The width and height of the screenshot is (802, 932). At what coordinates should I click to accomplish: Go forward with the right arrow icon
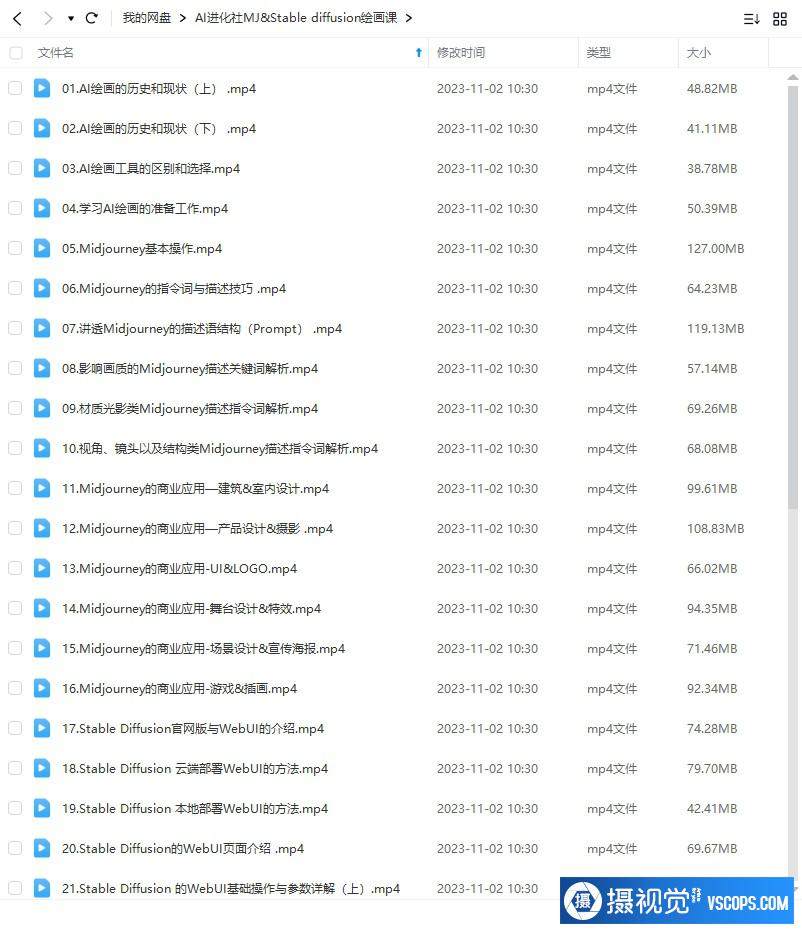[x=48, y=18]
